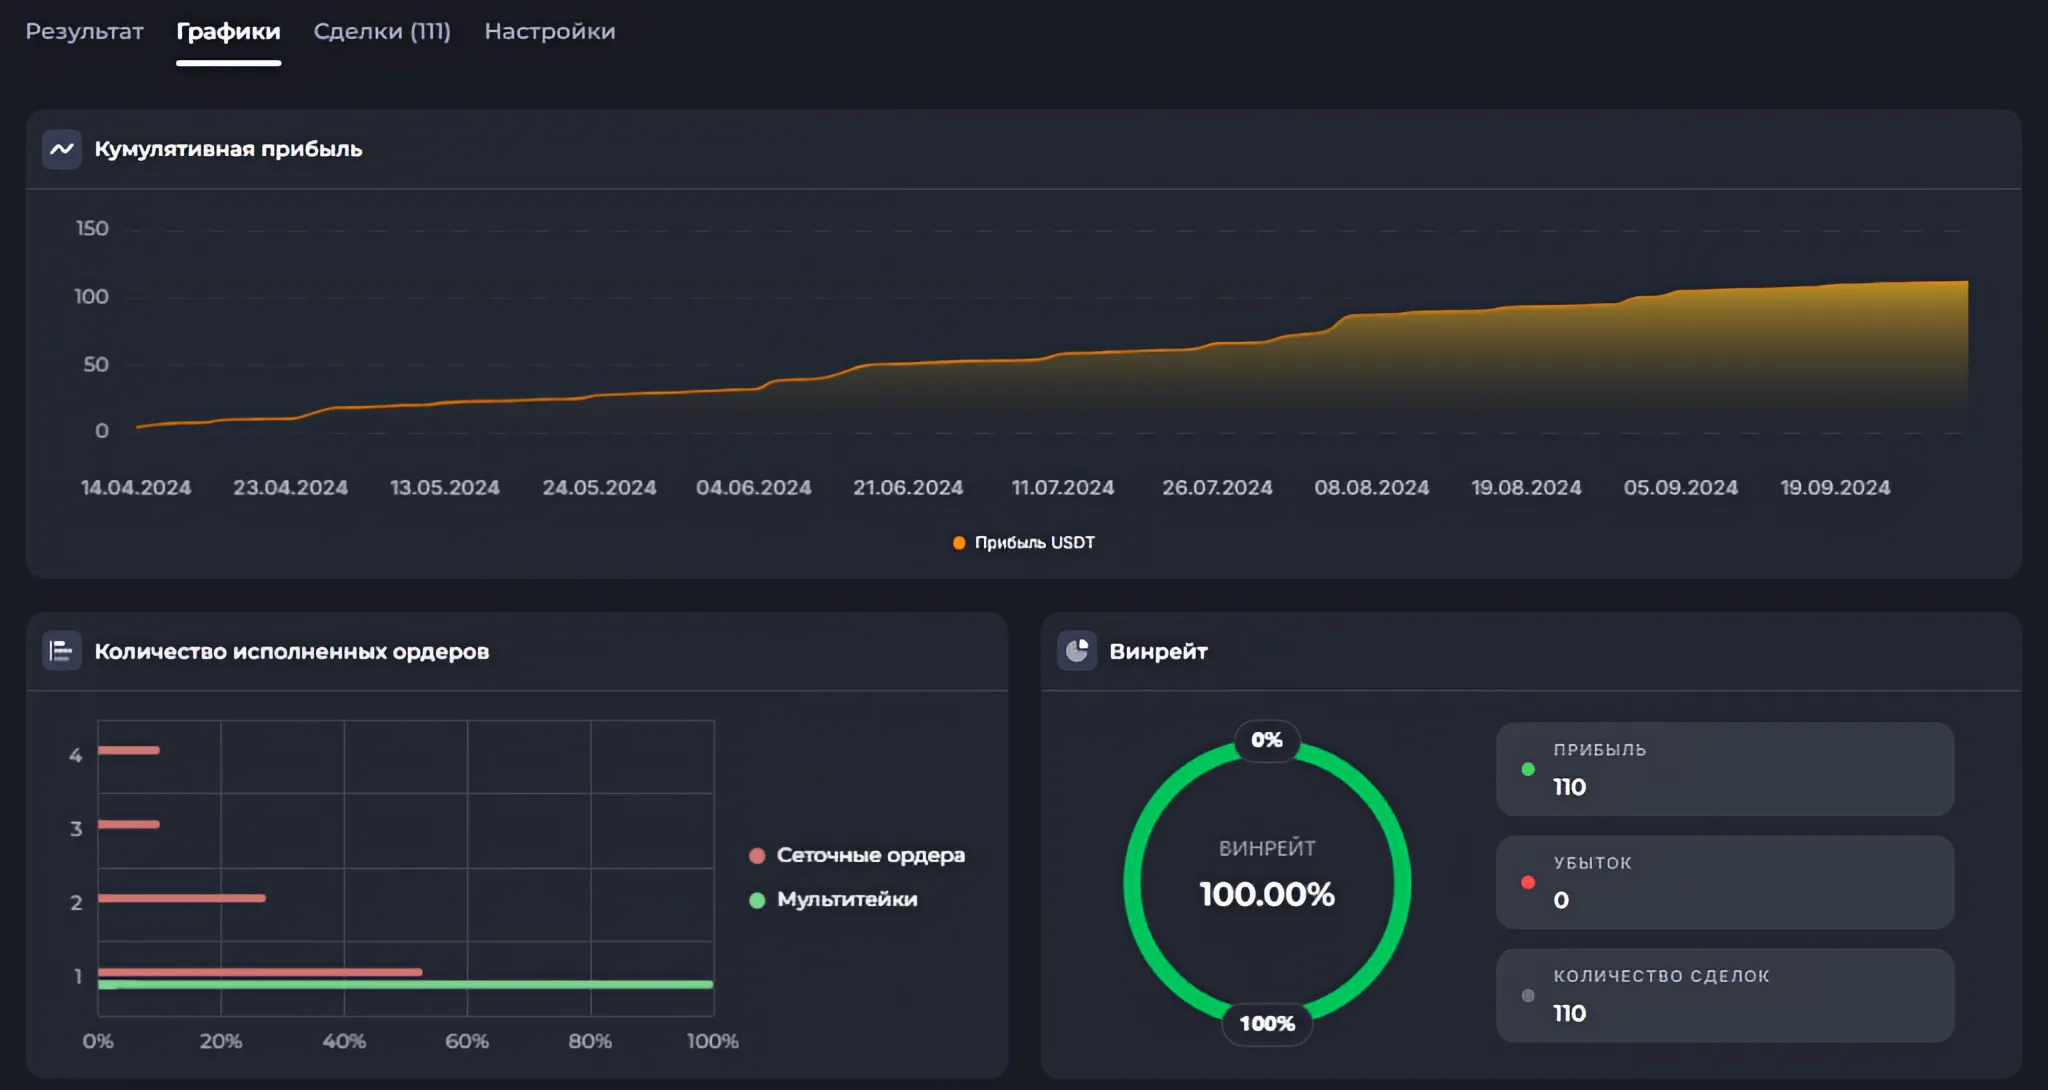The image size is (2048, 1090).
Task: Click red dot beside УБЫТОК stat card
Action: (1528, 882)
